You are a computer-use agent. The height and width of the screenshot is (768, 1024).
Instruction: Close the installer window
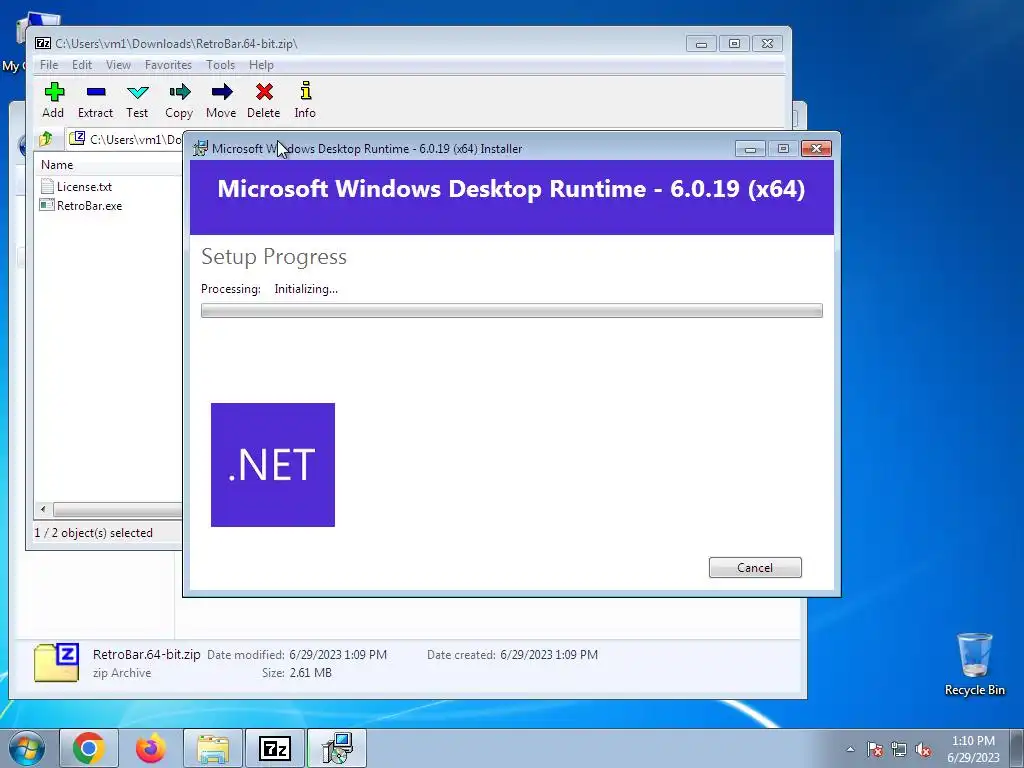[x=816, y=149]
